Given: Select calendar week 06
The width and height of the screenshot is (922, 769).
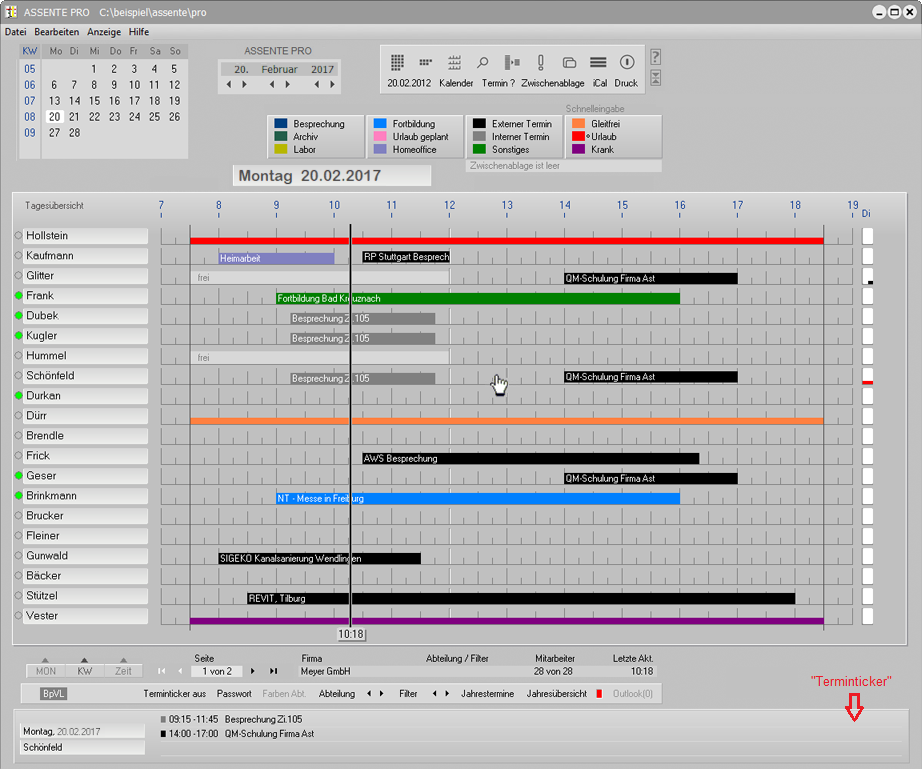Looking at the screenshot, I should pyautogui.click(x=29, y=85).
